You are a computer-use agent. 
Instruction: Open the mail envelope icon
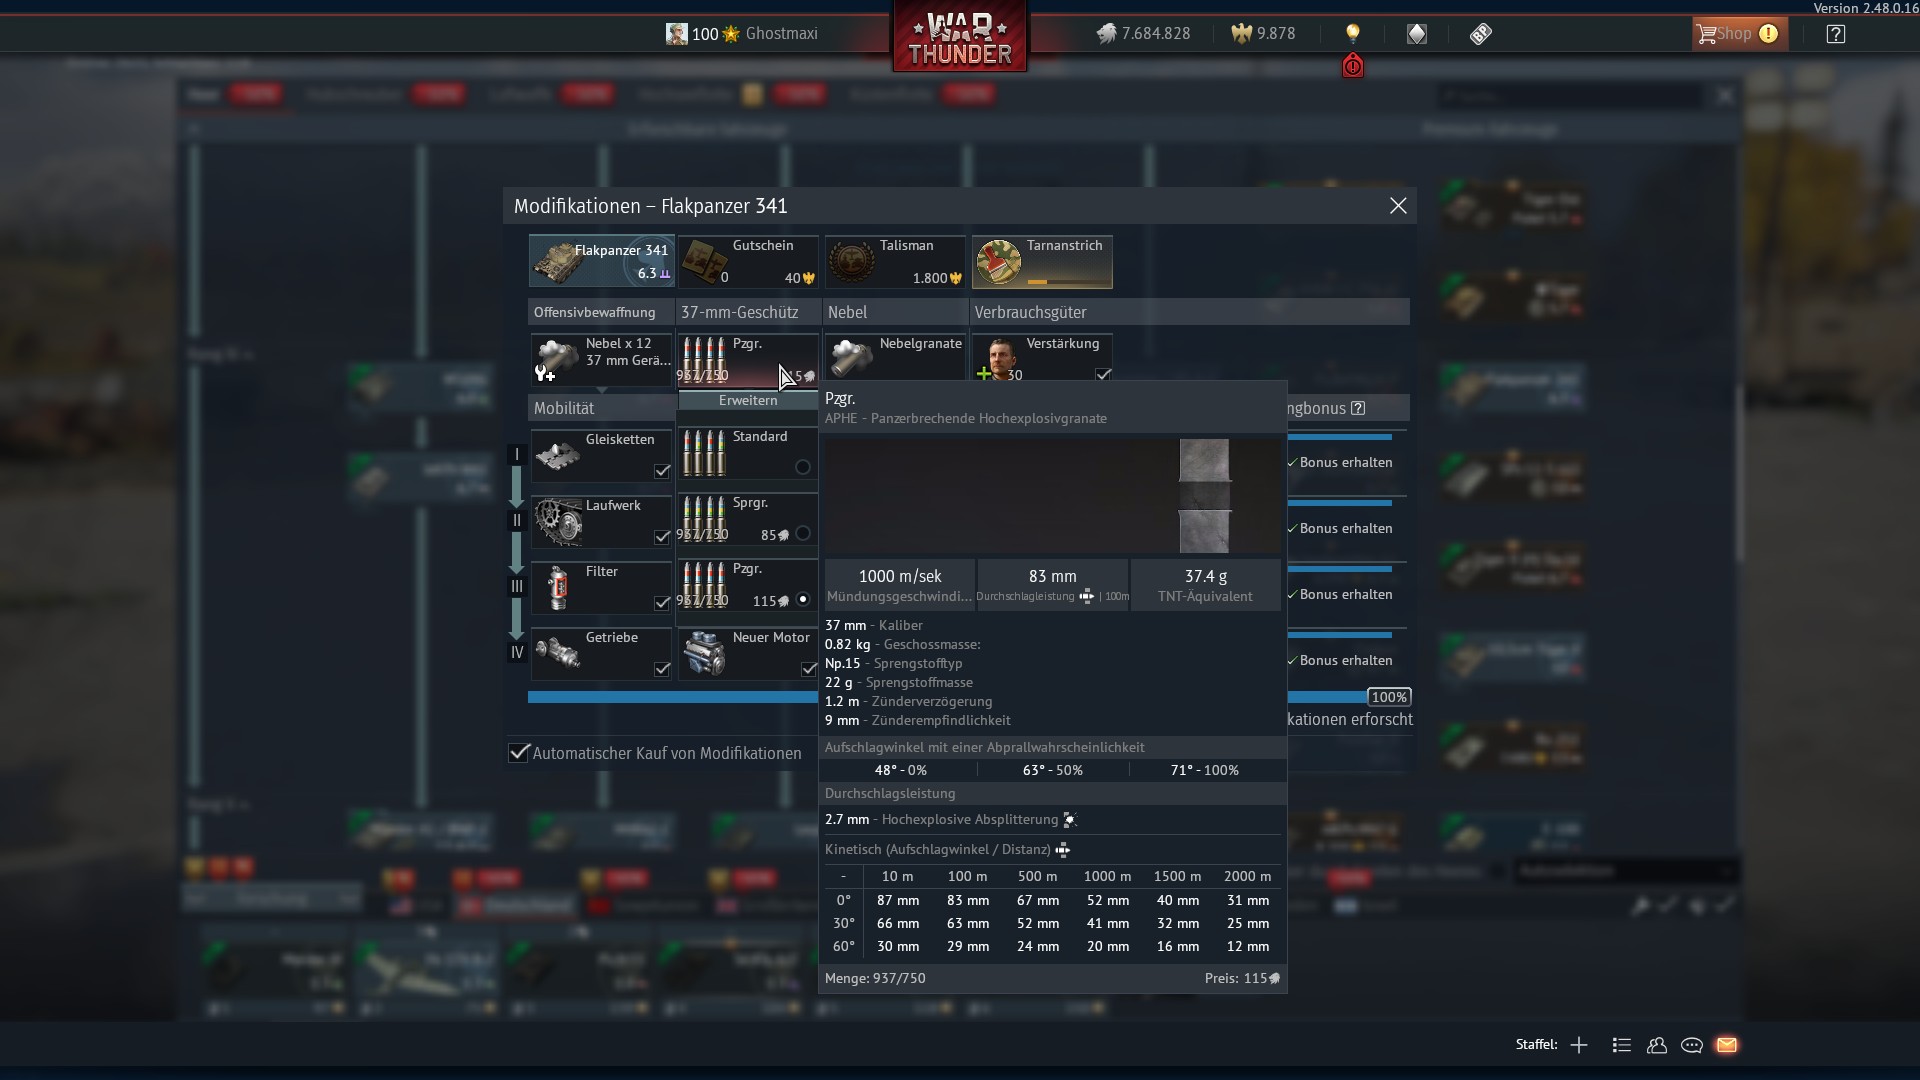click(x=1727, y=1045)
